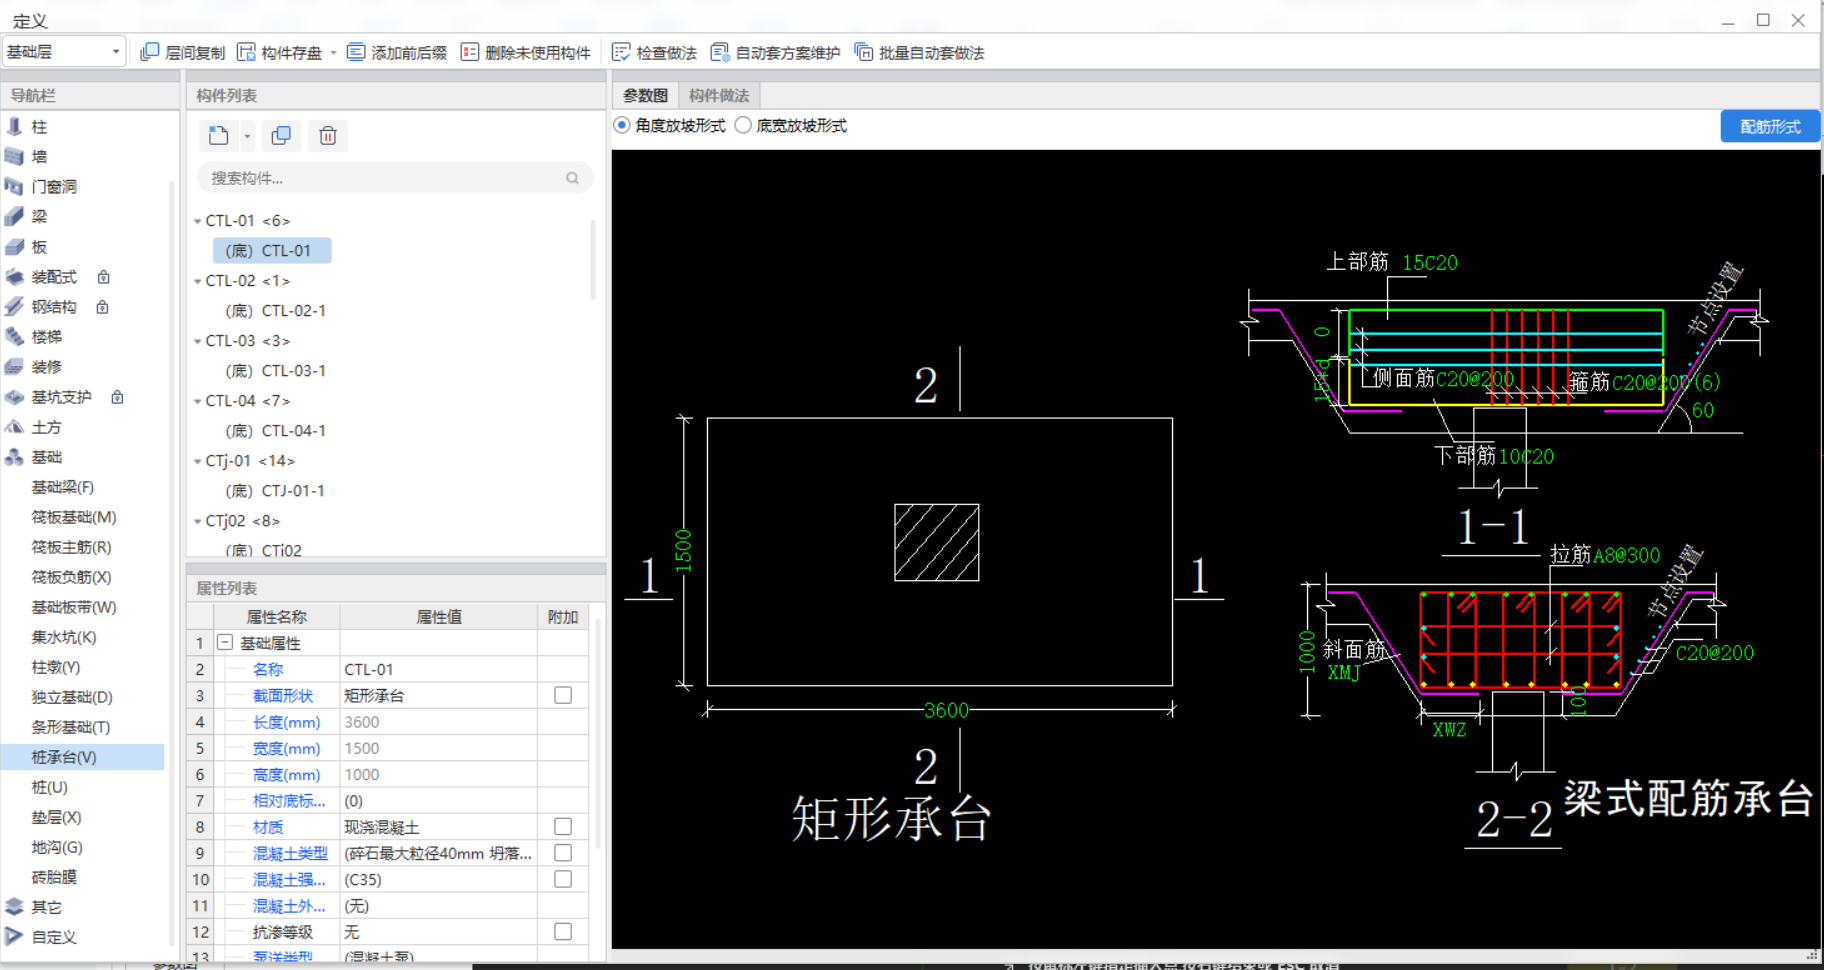Click the 添加前后缀 toolbar icon

[356, 52]
